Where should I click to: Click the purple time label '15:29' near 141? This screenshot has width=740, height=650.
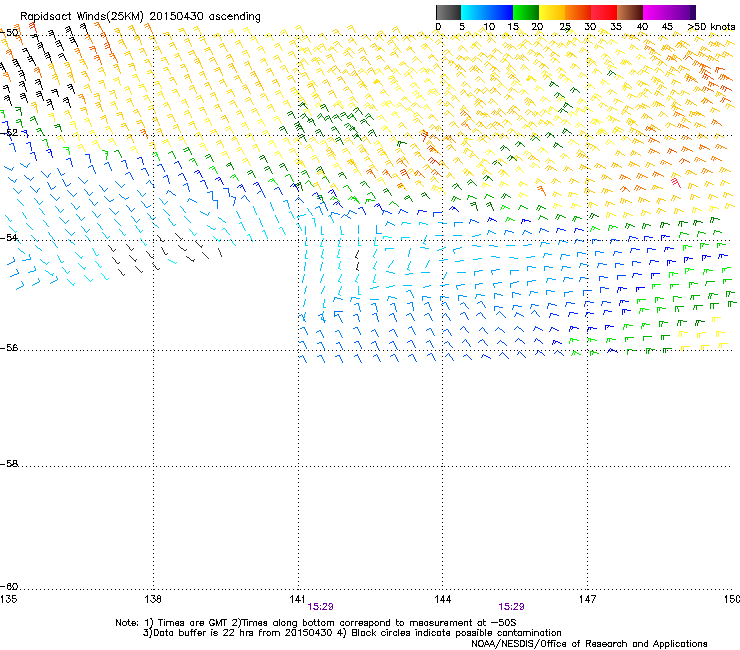[320, 607]
